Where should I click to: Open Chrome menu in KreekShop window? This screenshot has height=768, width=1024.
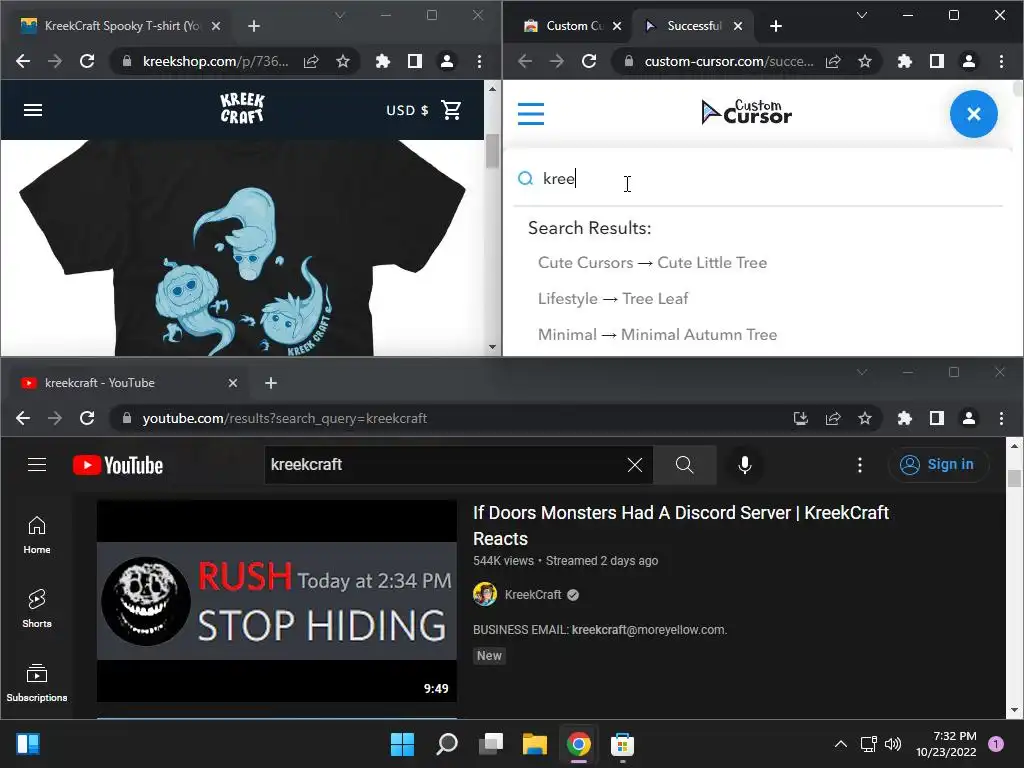(x=479, y=61)
